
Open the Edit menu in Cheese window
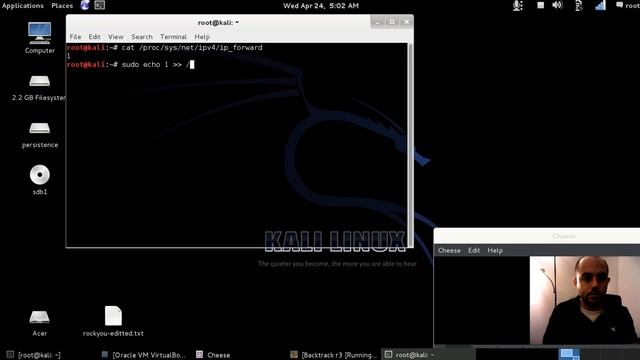pyautogui.click(x=473, y=251)
